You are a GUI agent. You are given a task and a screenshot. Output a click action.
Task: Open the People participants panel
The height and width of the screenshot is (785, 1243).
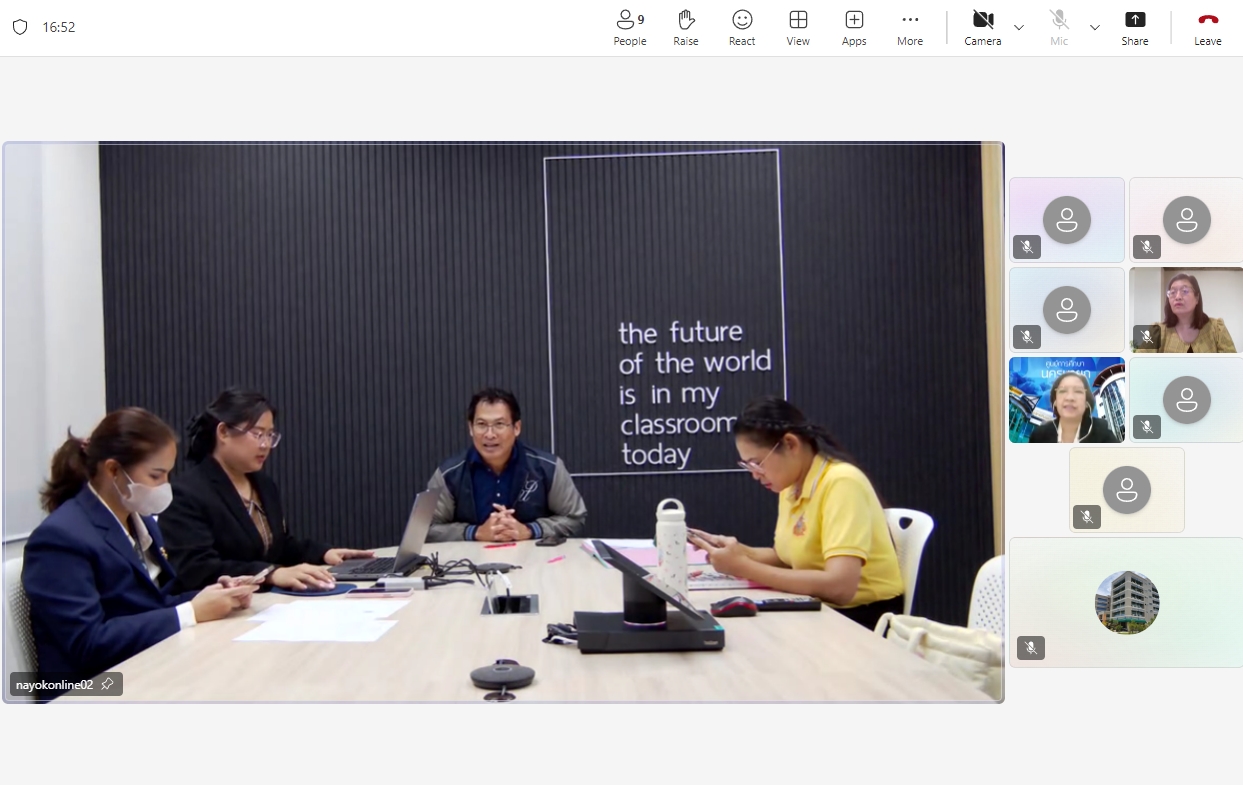629,28
